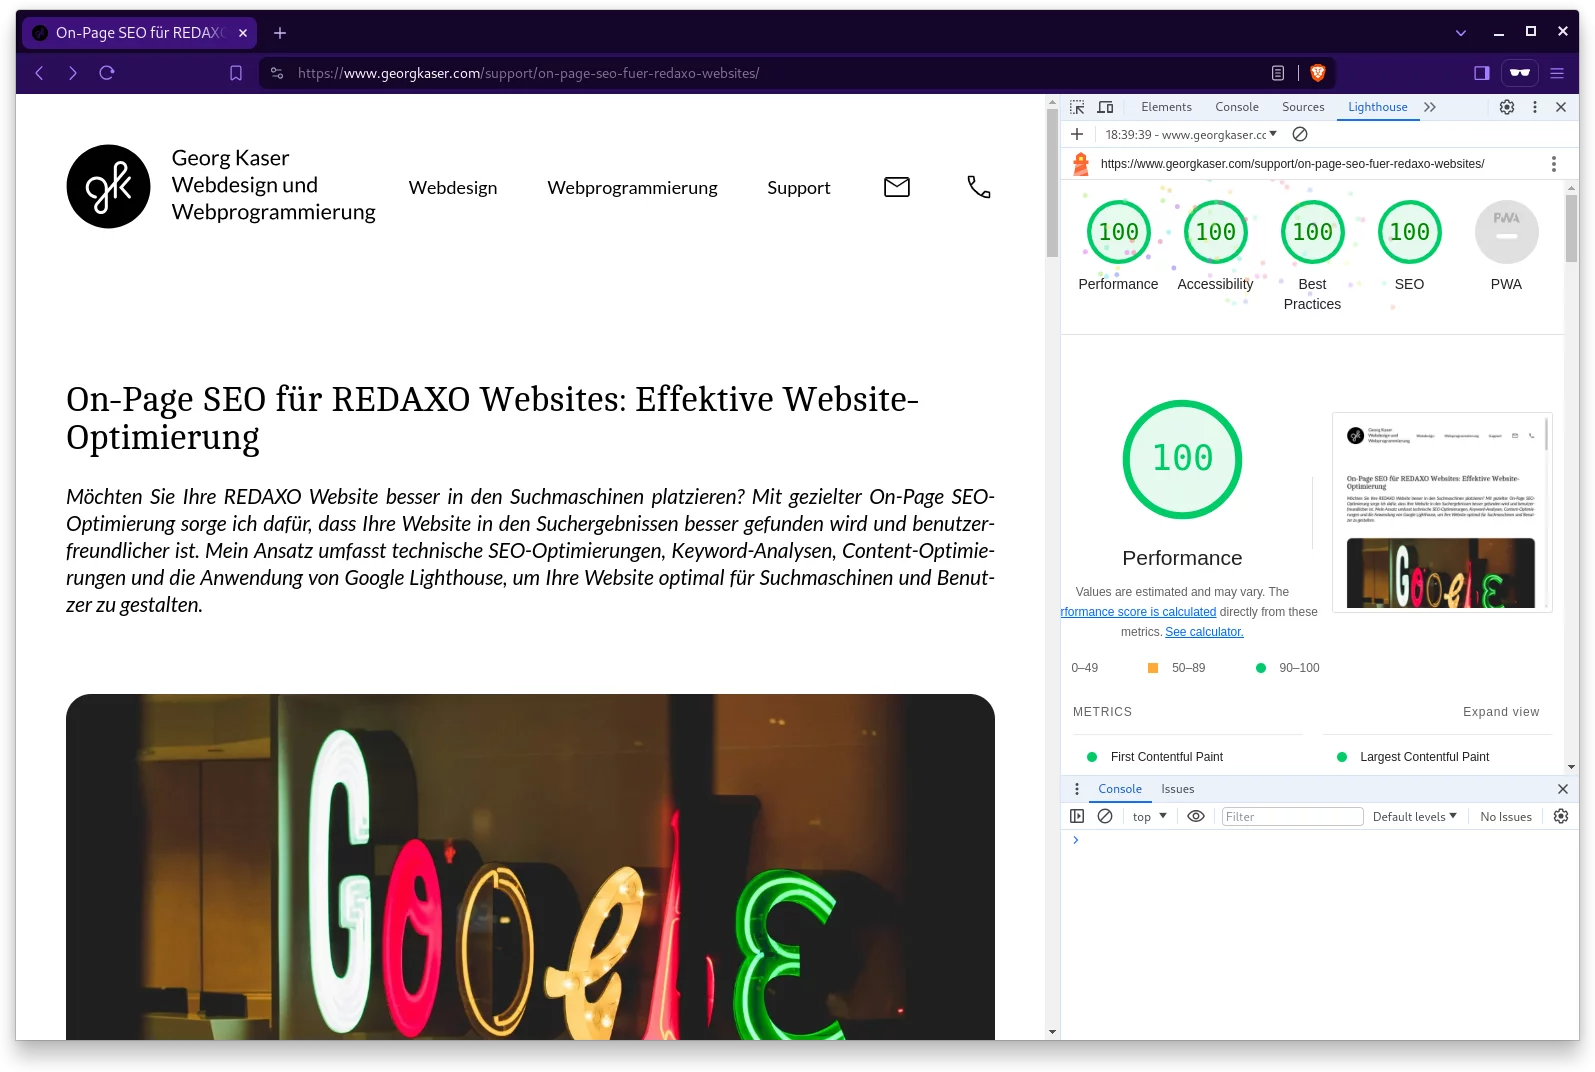Open the top context dropdown
Screen dimensions: 1595x1072
[x=1150, y=816]
